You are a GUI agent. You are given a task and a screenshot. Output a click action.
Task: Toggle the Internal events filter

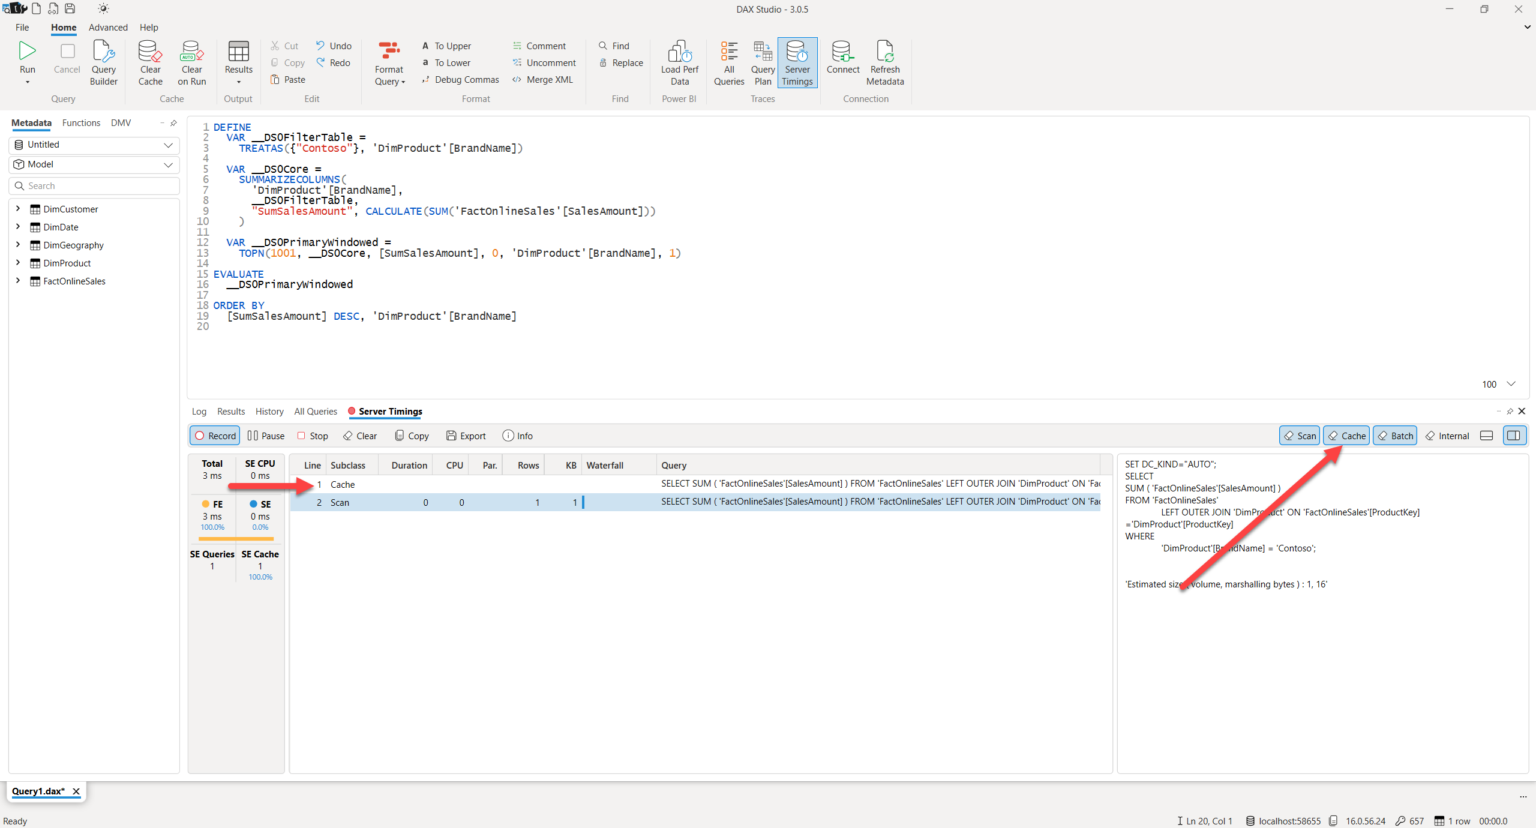[1446, 435]
